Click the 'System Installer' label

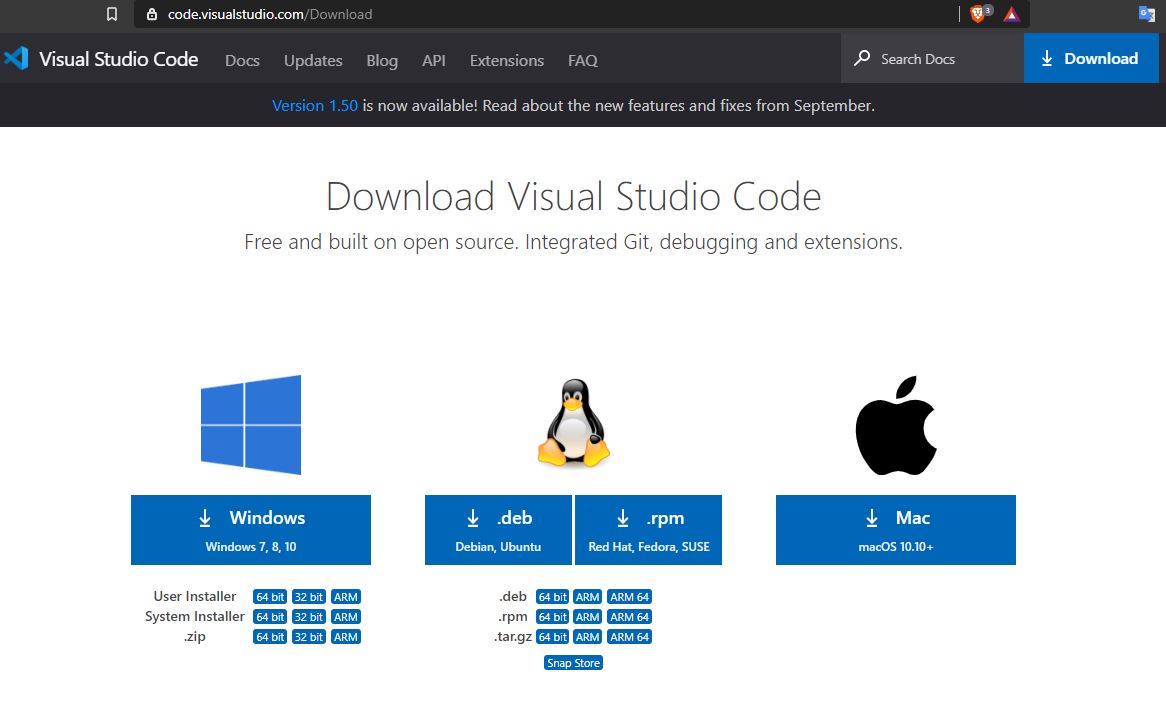[195, 616]
